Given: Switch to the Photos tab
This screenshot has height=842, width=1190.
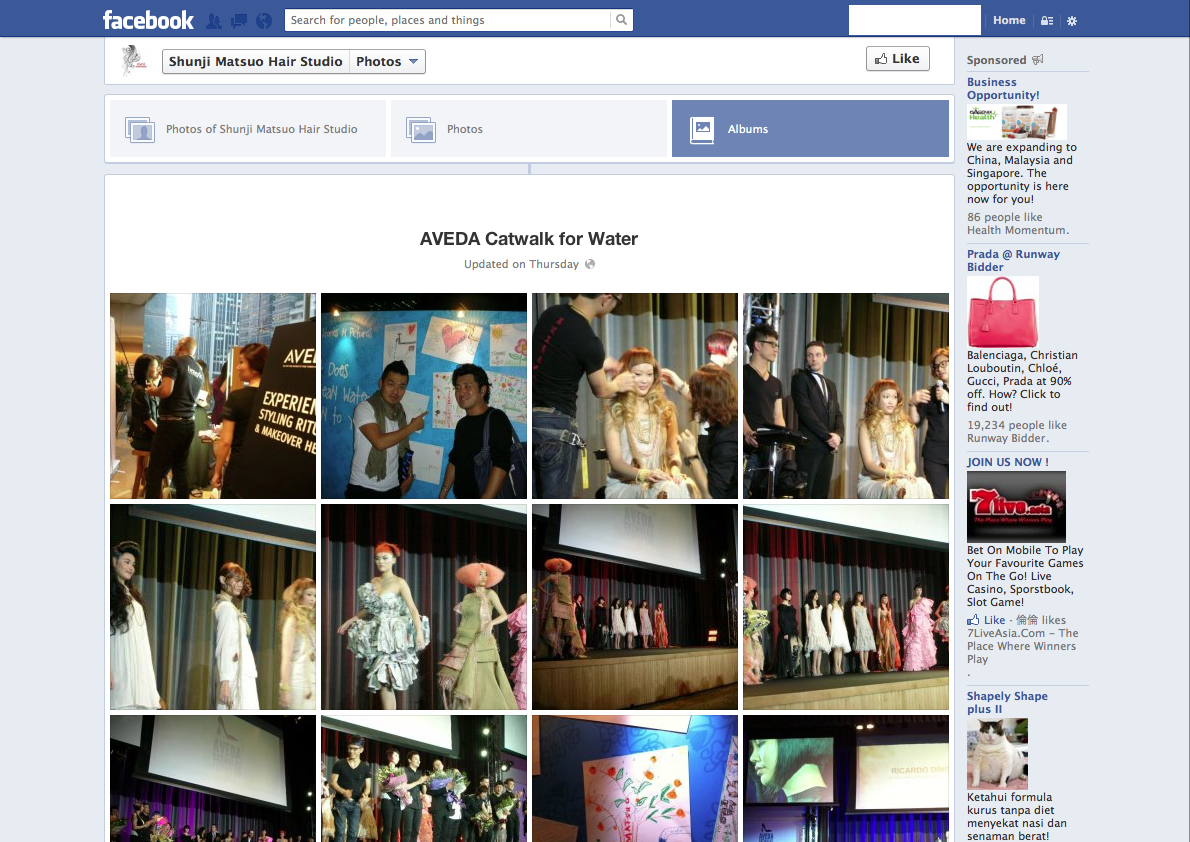Looking at the screenshot, I should 529,129.
